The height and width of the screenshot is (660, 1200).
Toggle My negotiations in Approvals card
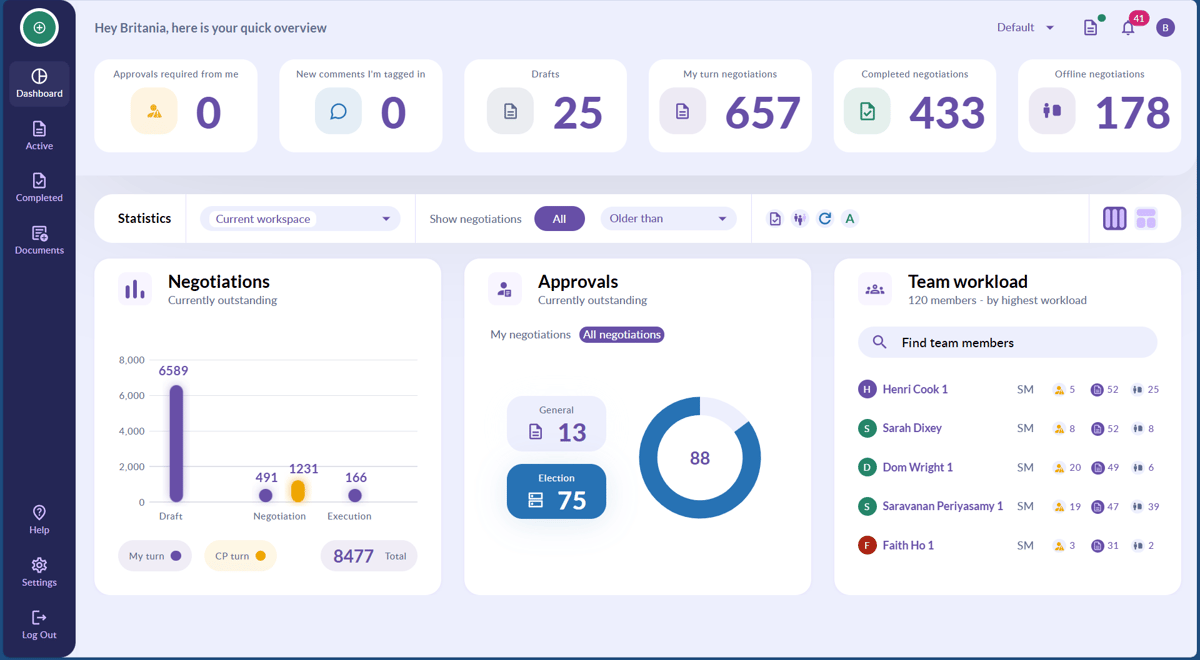click(530, 335)
